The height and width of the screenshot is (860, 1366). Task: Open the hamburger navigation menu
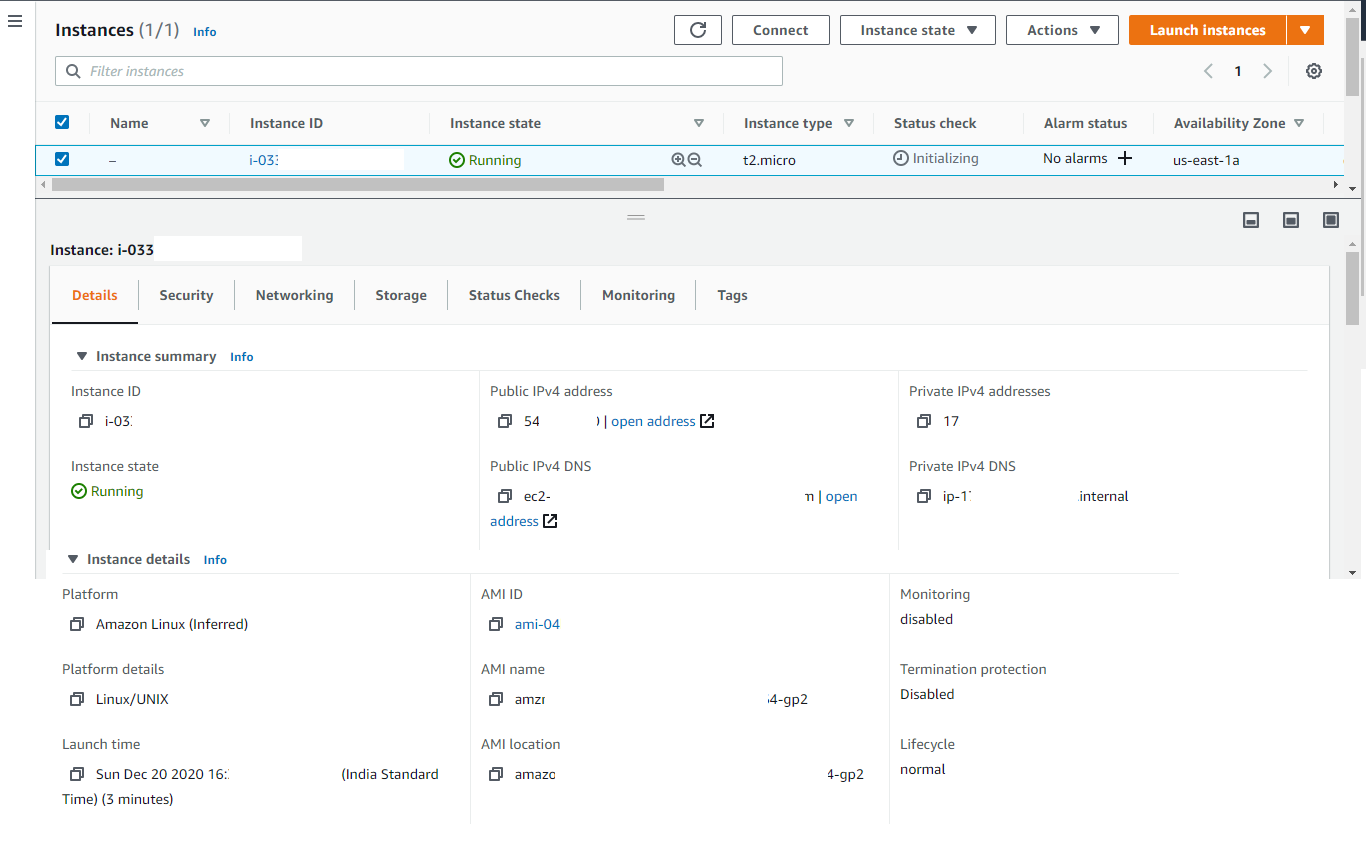pos(15,21)
